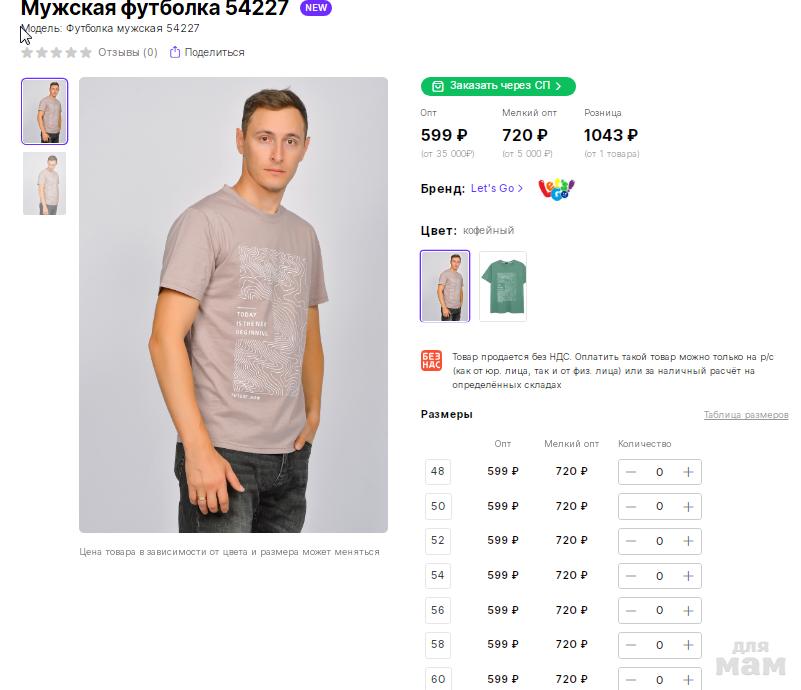Increase quantity for size 48
The height and width of the screenshot is (690, 801).
(x=688, y=472)
